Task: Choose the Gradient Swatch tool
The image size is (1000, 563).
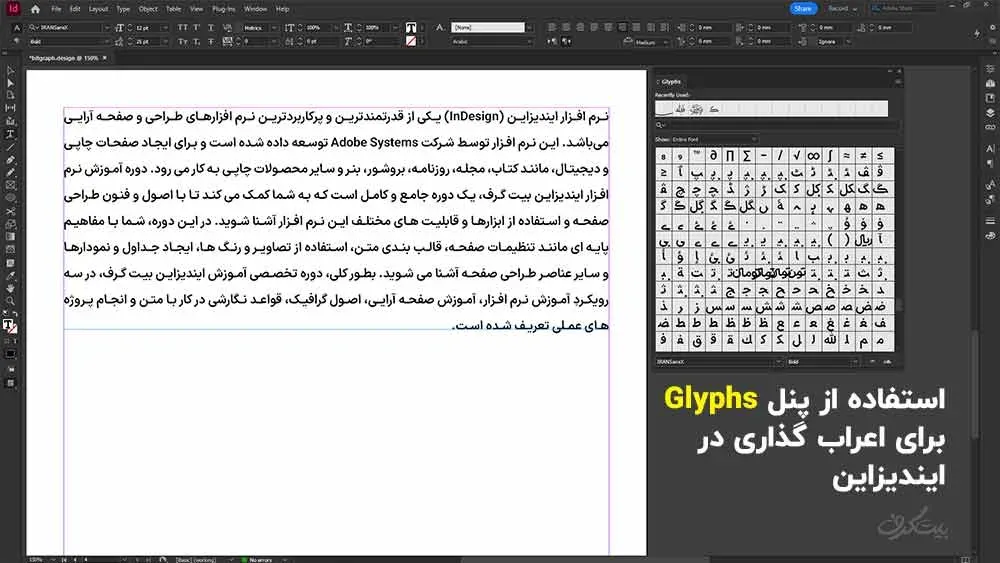Action: point(10,237)
